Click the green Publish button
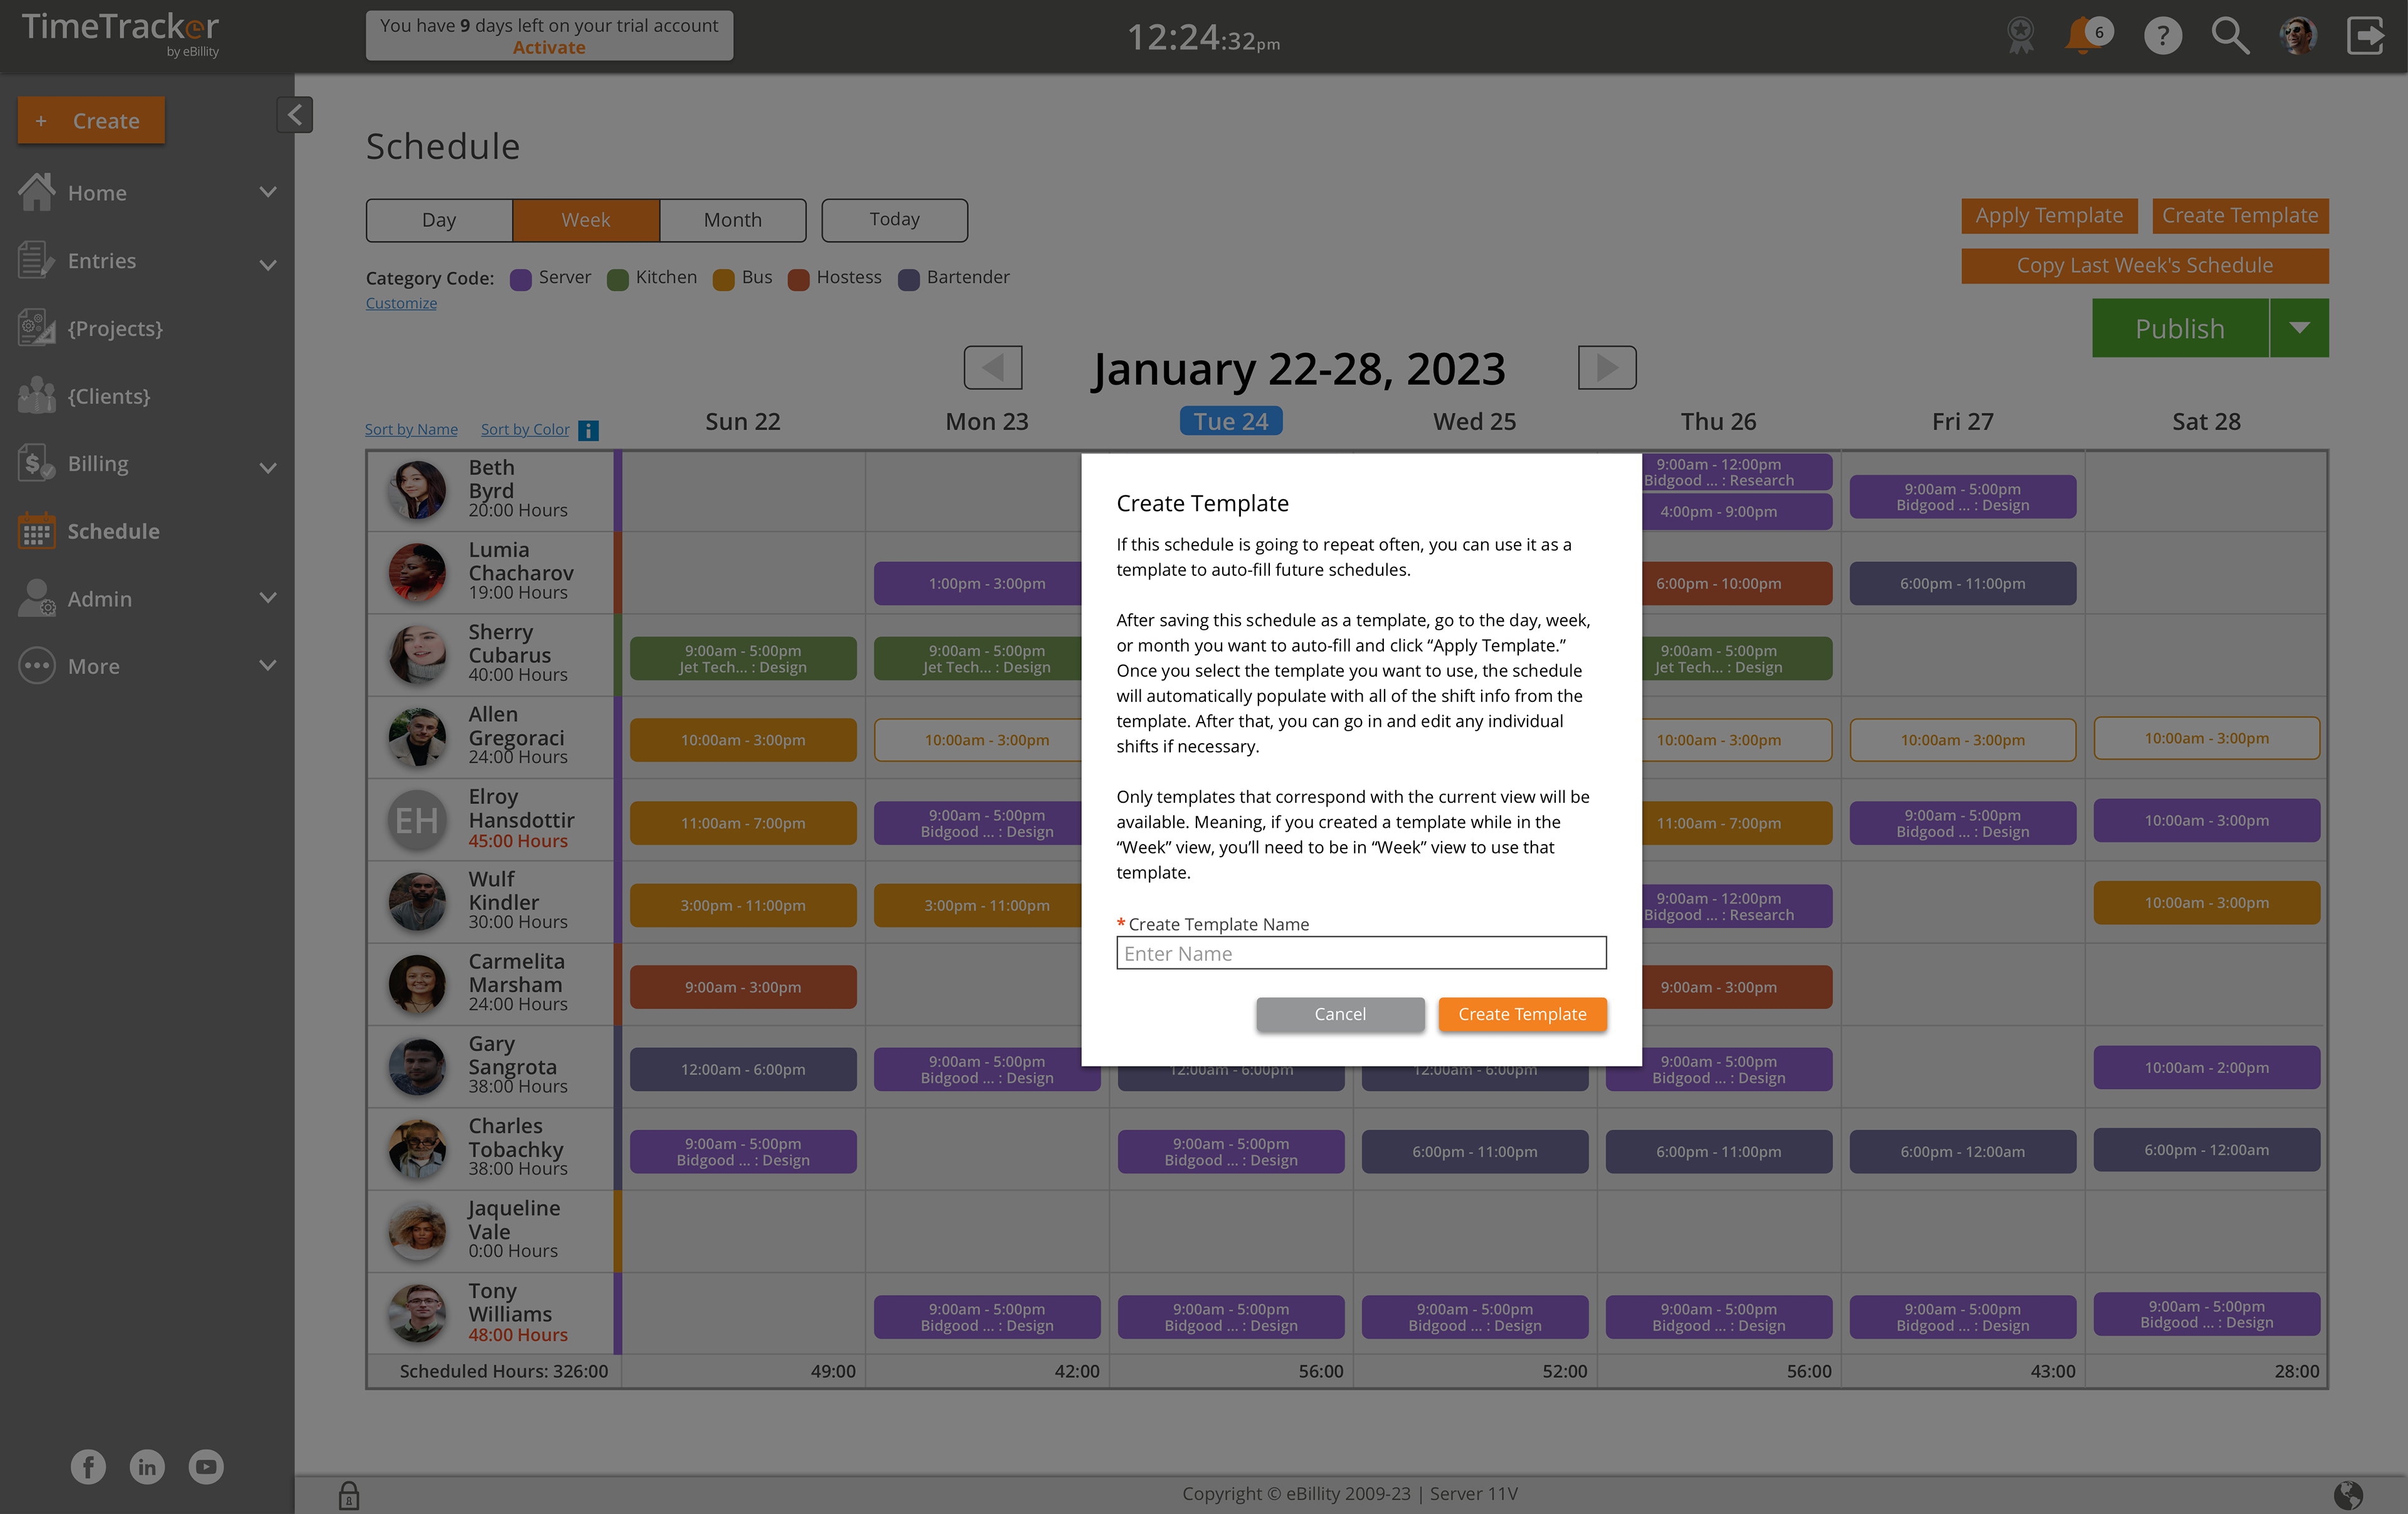 pyautogui.click(x=2180, y=328)
